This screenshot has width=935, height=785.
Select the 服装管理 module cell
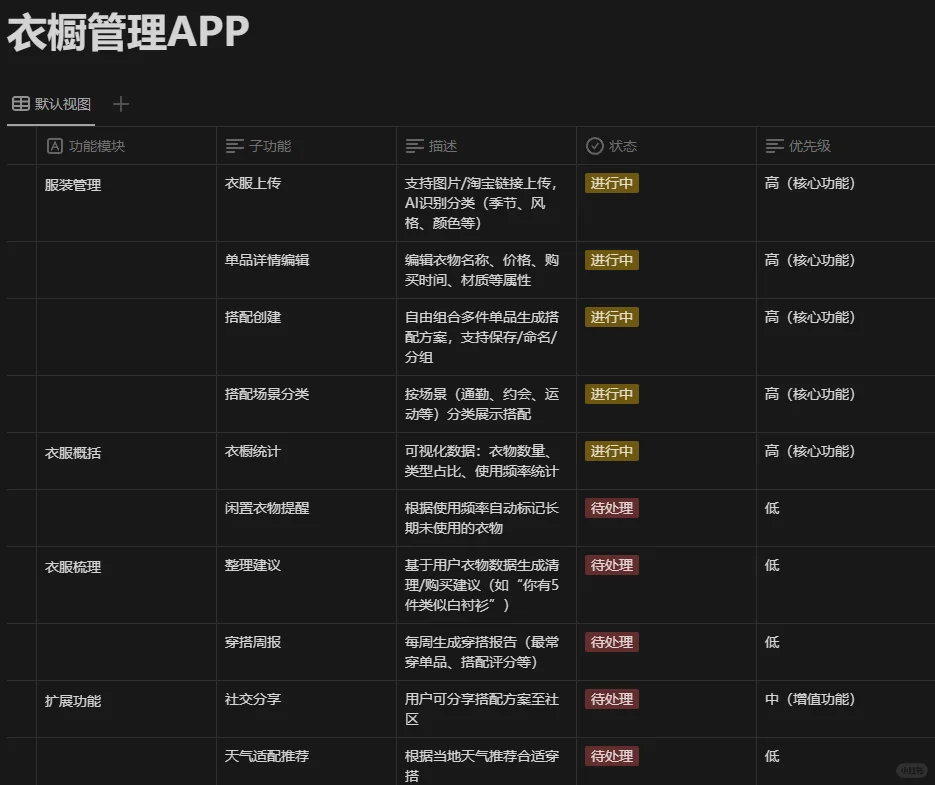point(71,184)
